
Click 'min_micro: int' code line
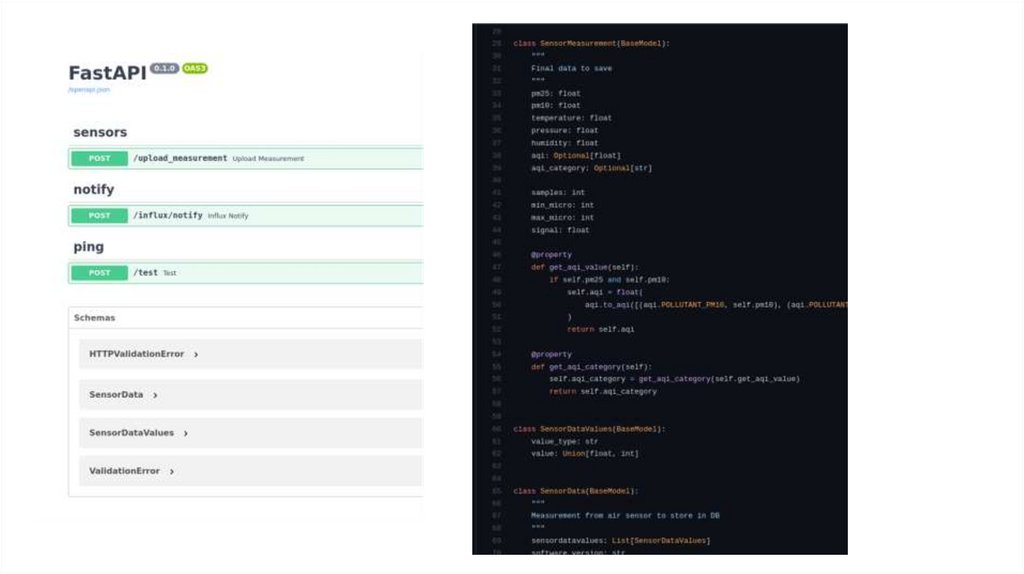click(x=563, y=204)
